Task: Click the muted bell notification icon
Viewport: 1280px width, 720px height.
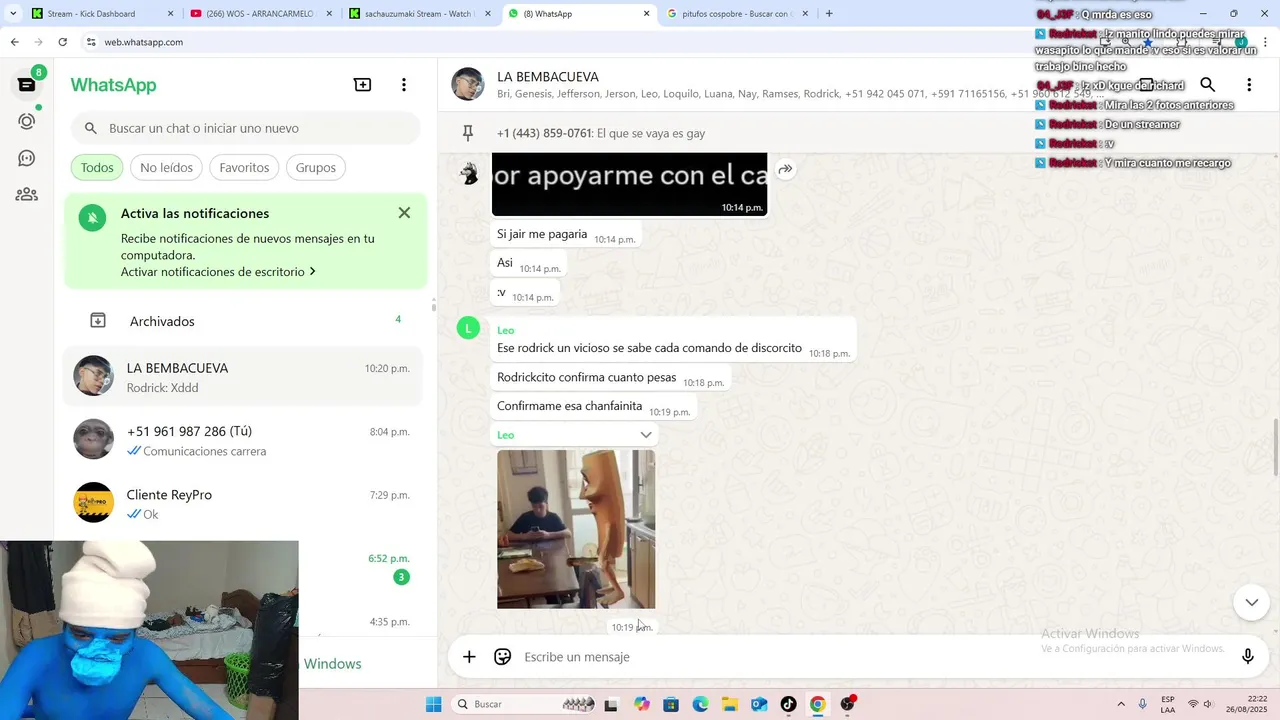Action: tap(92, 217)
